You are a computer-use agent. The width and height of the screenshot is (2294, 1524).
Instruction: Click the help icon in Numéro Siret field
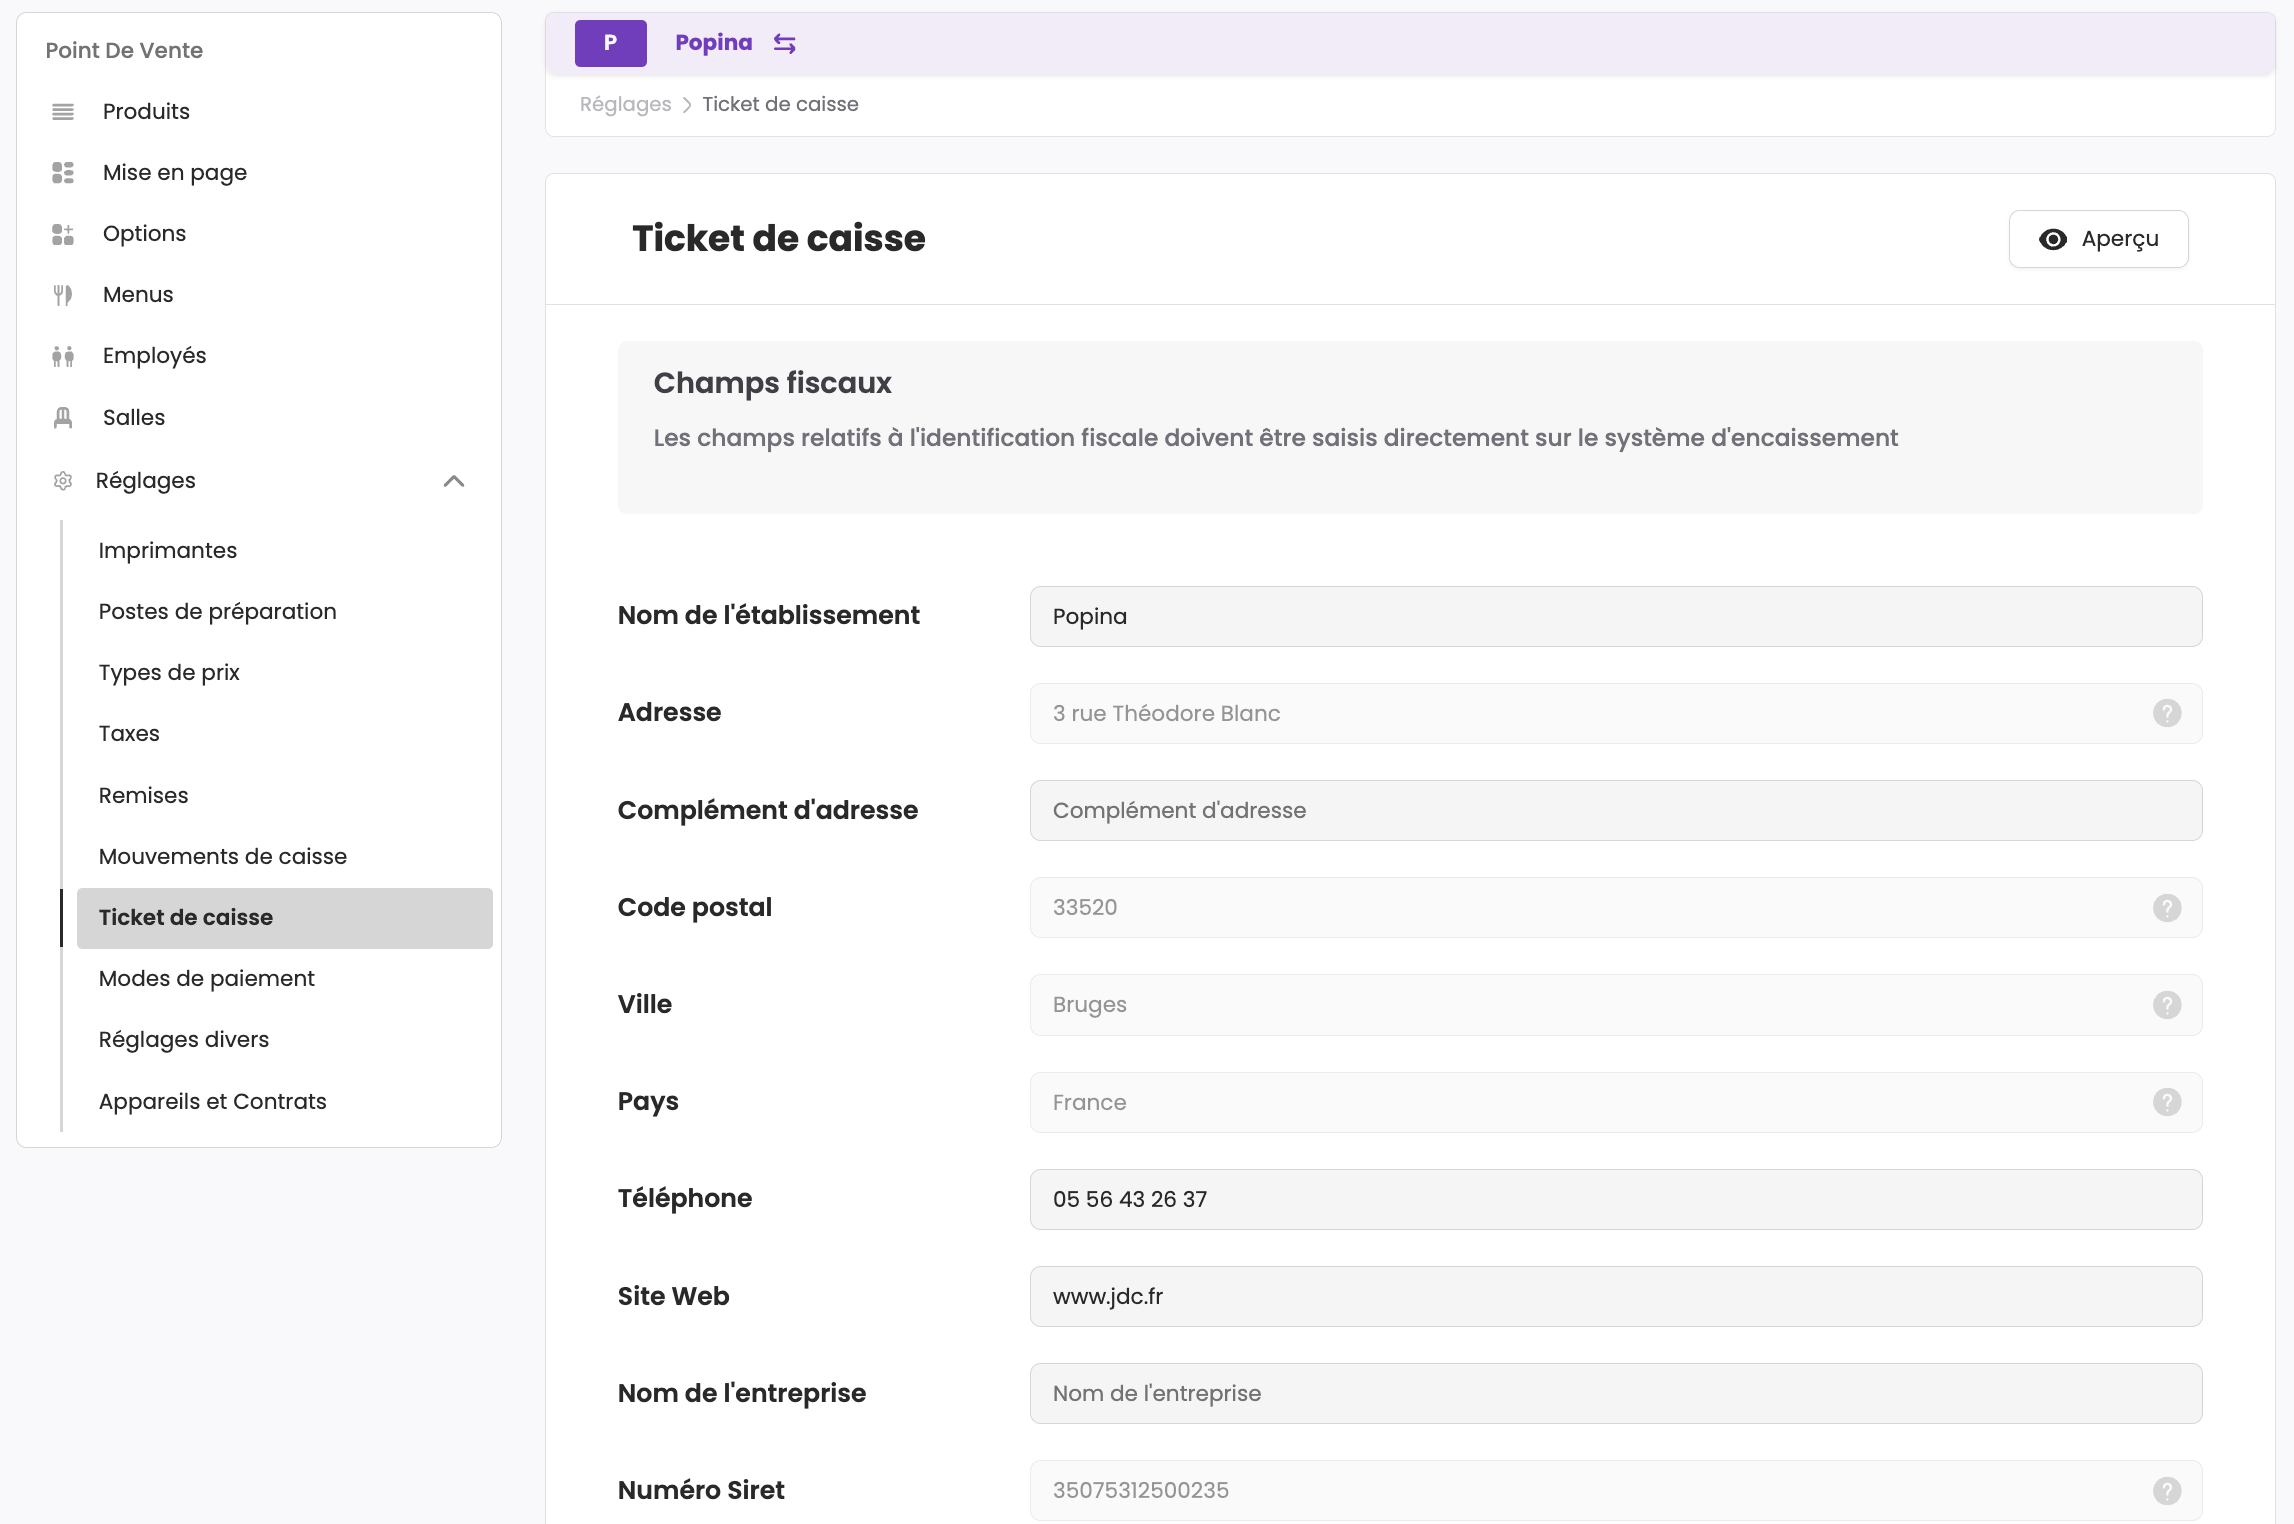pyautogui.click(x=2166, y=1490)
